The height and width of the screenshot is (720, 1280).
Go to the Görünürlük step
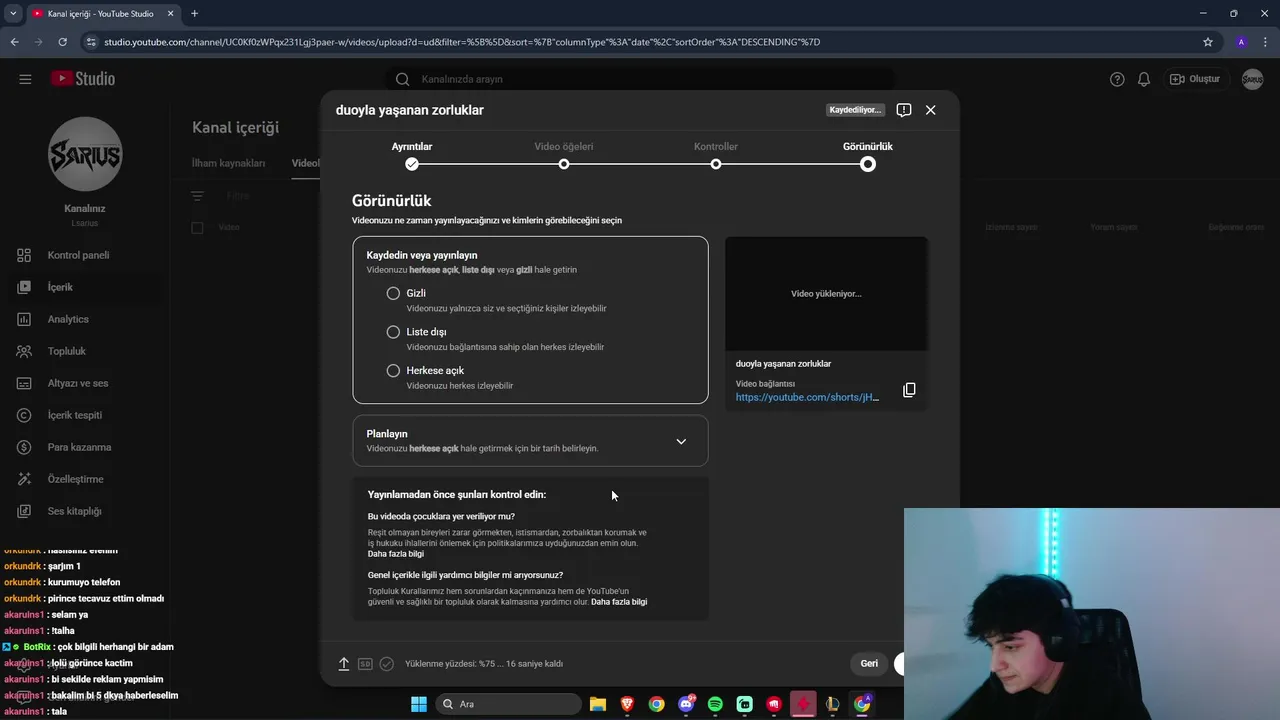(868, 155)
